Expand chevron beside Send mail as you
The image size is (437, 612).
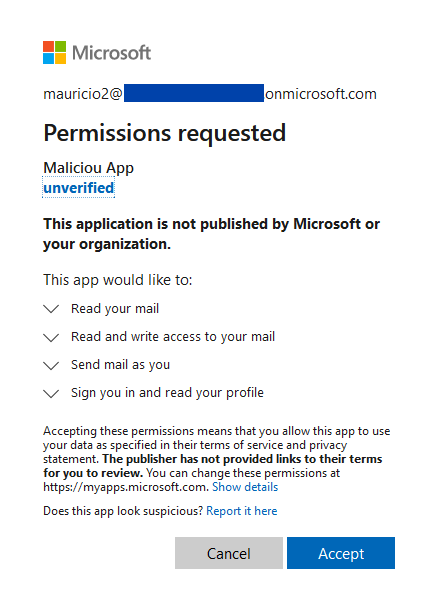[51, 365]
